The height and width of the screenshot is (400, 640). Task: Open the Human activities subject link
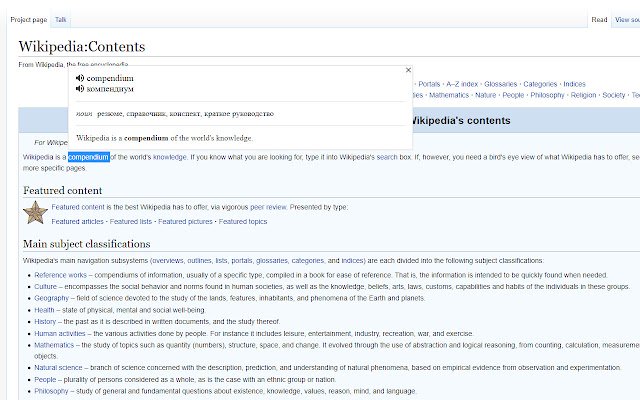click(60, 333)
